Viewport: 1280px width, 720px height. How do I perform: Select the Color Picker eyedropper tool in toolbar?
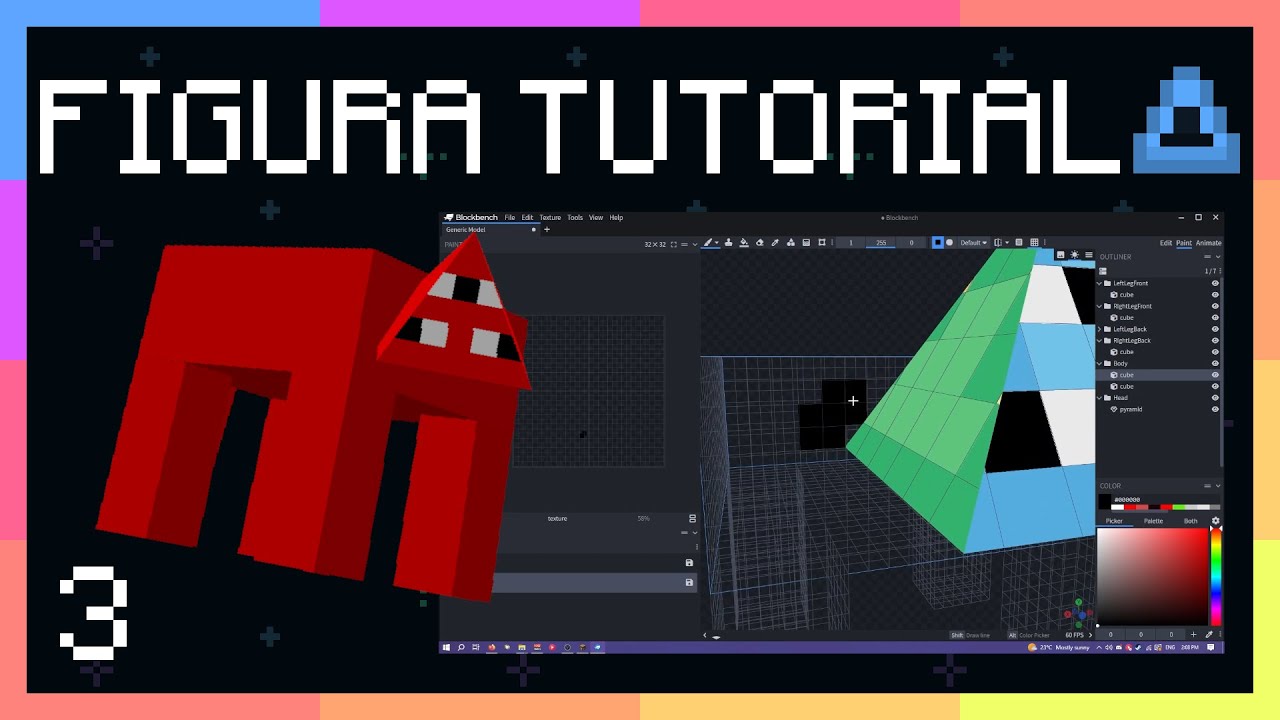tap(775, 242)
